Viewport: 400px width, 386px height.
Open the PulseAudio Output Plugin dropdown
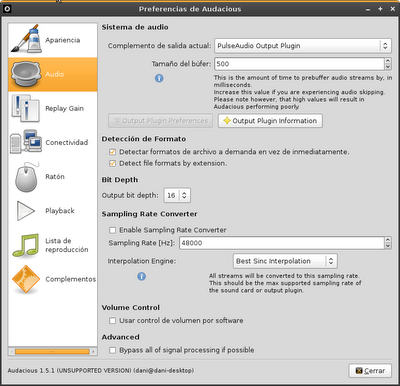tap(303, 46)
